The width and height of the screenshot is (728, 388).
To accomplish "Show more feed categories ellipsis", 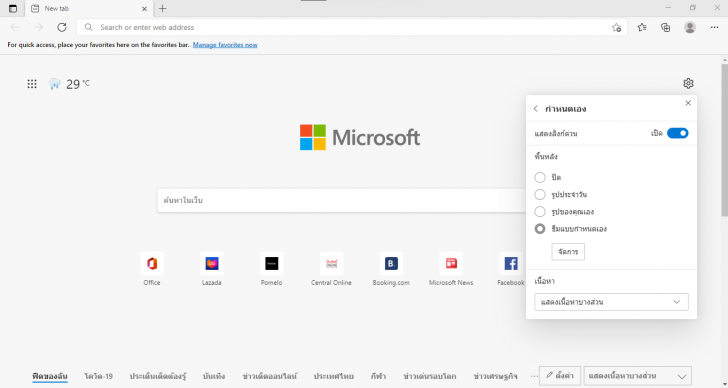I will 533,376.
